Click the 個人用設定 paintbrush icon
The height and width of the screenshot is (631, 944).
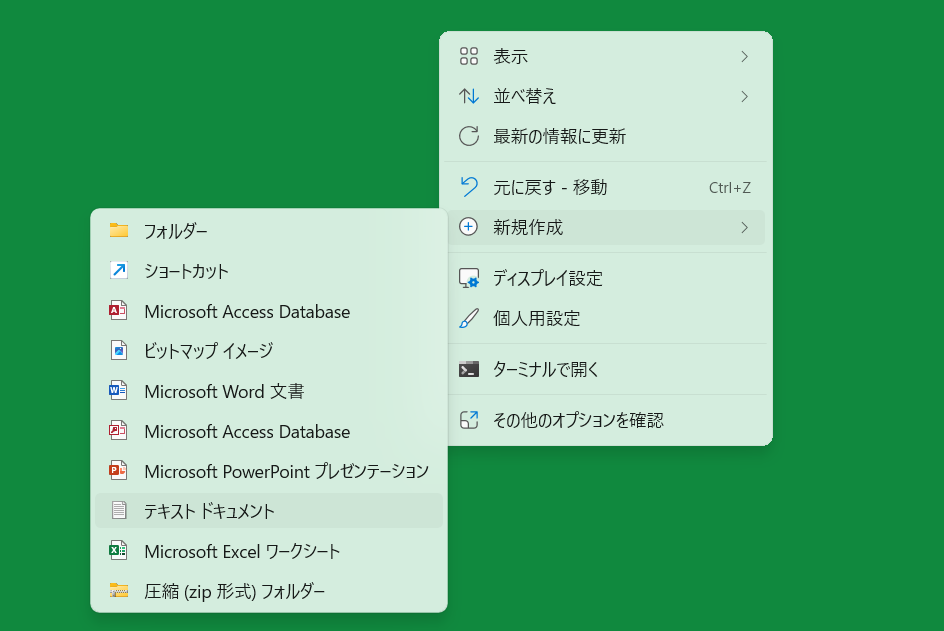(x=468, y=319)
